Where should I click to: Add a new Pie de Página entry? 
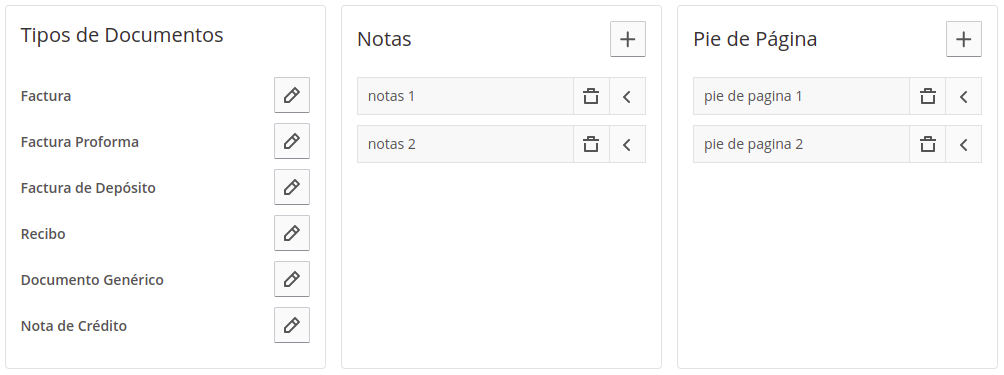coord(964,39)
